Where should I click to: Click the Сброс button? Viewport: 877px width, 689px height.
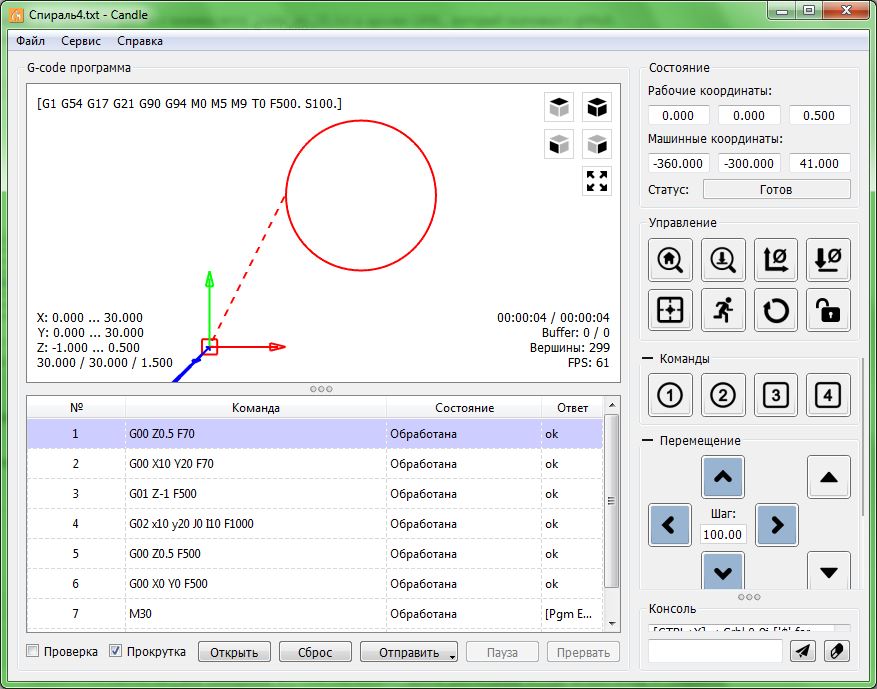pyautogui.click(x=315, y=652)
